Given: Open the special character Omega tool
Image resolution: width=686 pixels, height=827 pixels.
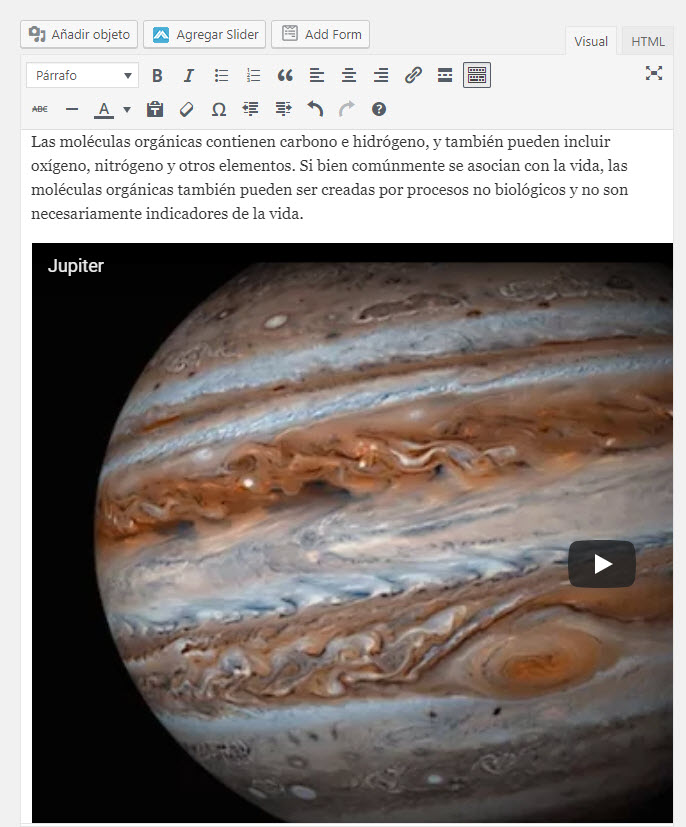Looking at the screenshot, I should [219, 109].
